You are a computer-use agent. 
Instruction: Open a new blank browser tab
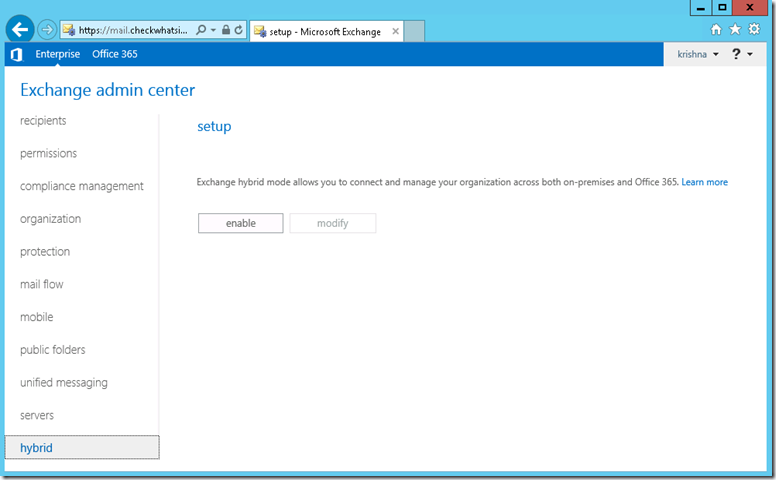point(414,31)
